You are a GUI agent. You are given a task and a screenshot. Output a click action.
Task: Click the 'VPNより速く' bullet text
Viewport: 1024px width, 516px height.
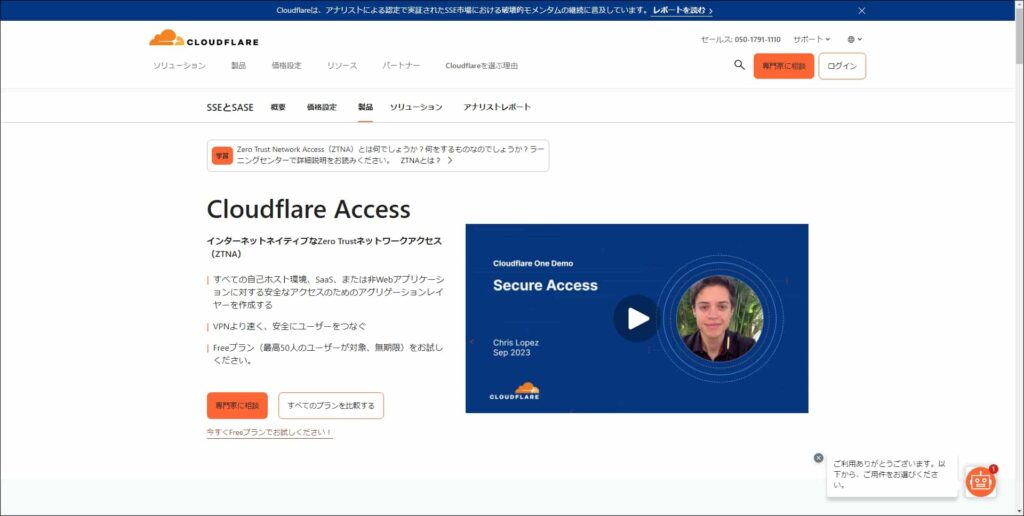click(289, 326)
